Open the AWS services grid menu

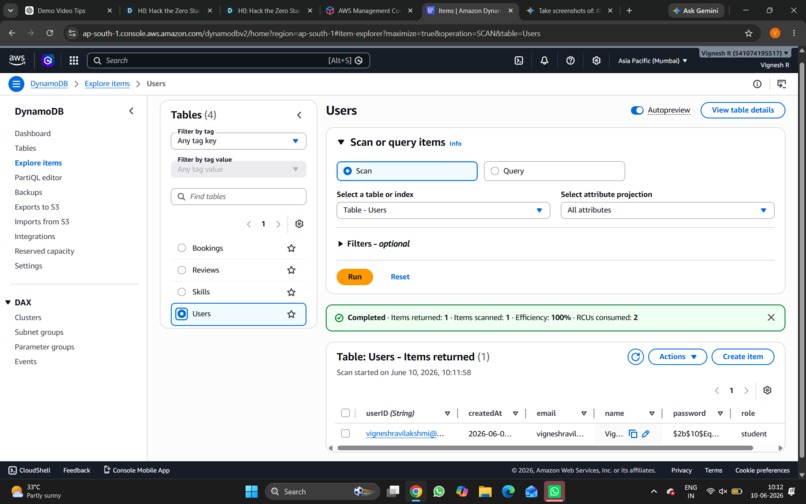point(74,61)
